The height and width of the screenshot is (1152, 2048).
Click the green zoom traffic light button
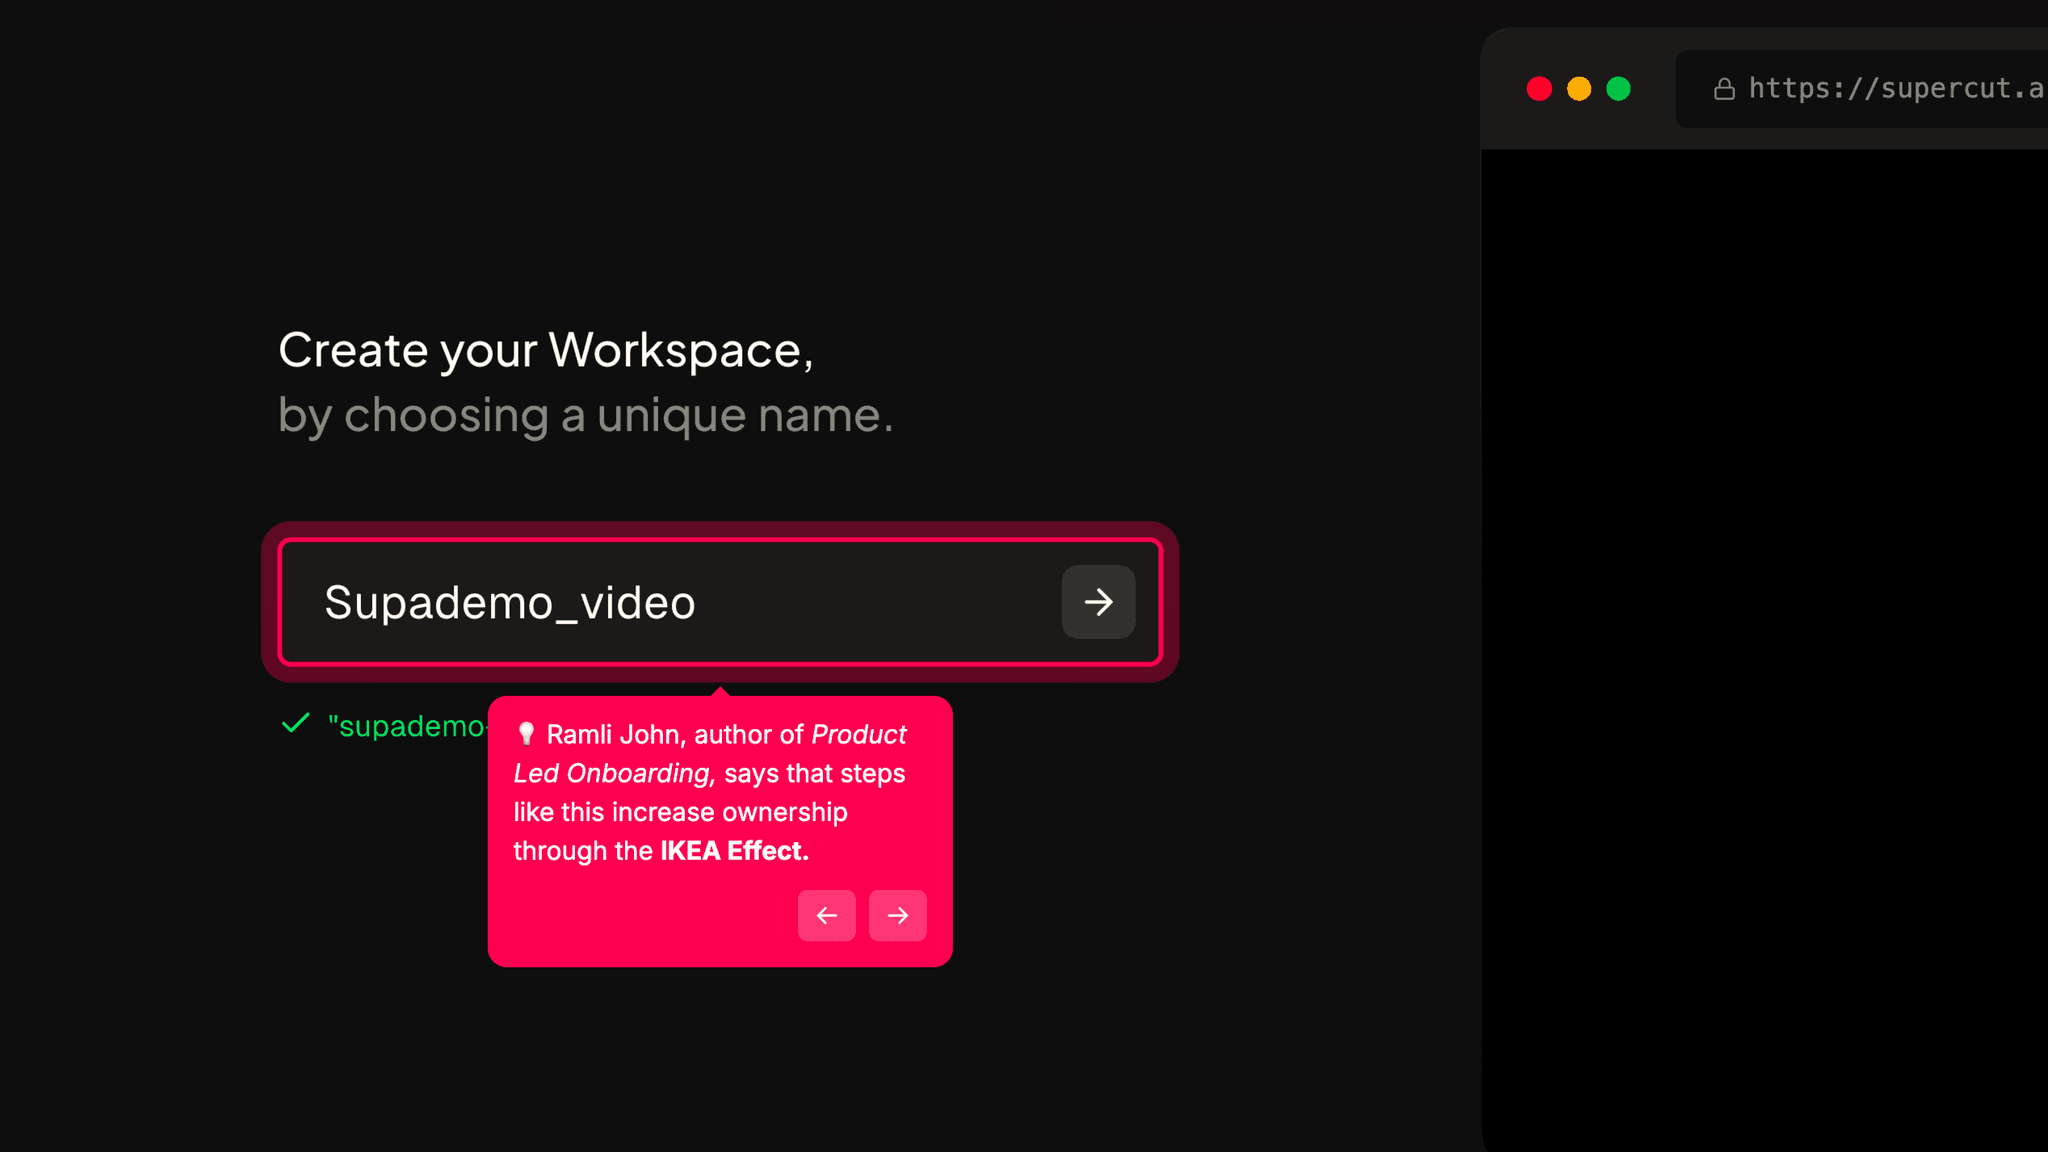click(1617, 88)
